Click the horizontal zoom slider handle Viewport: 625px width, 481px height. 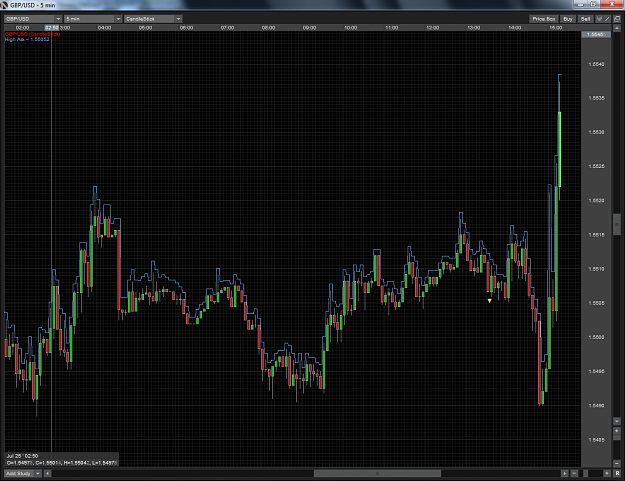(586, 473)
